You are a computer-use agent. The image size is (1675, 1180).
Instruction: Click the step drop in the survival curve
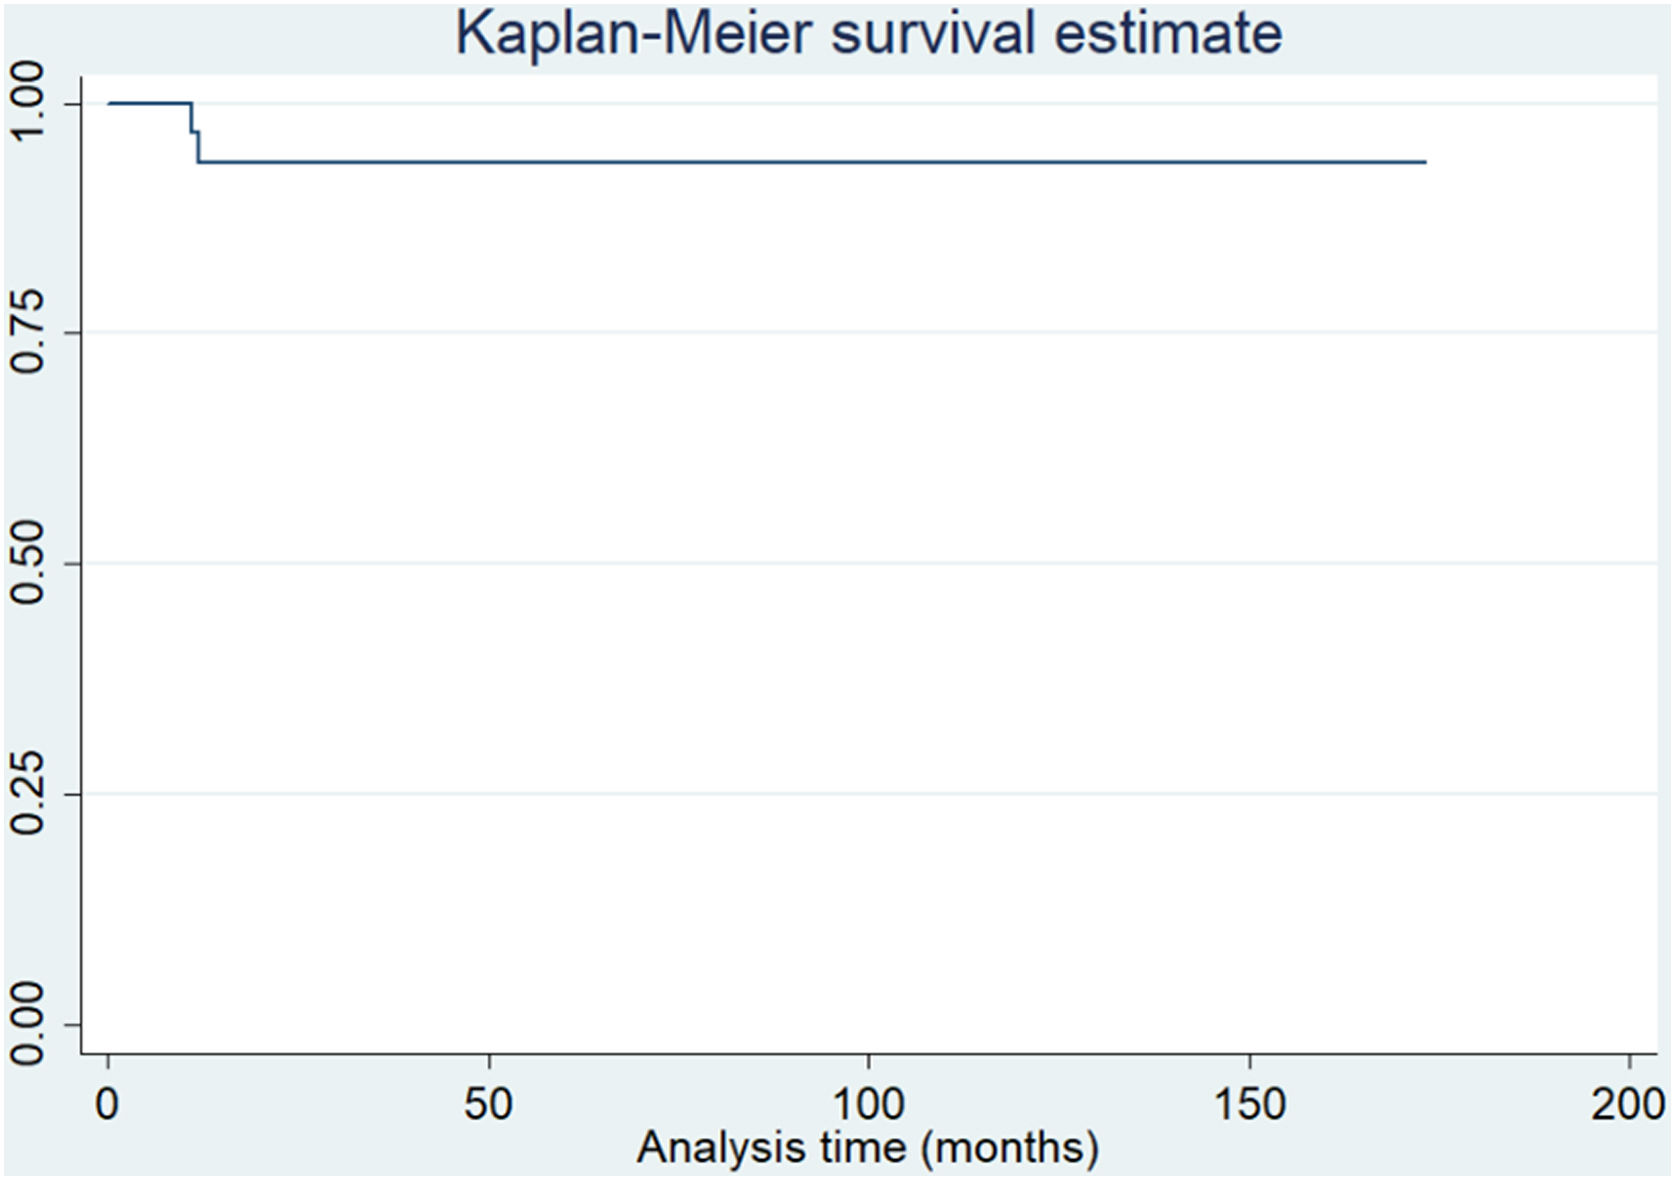(x=198, y=146)
